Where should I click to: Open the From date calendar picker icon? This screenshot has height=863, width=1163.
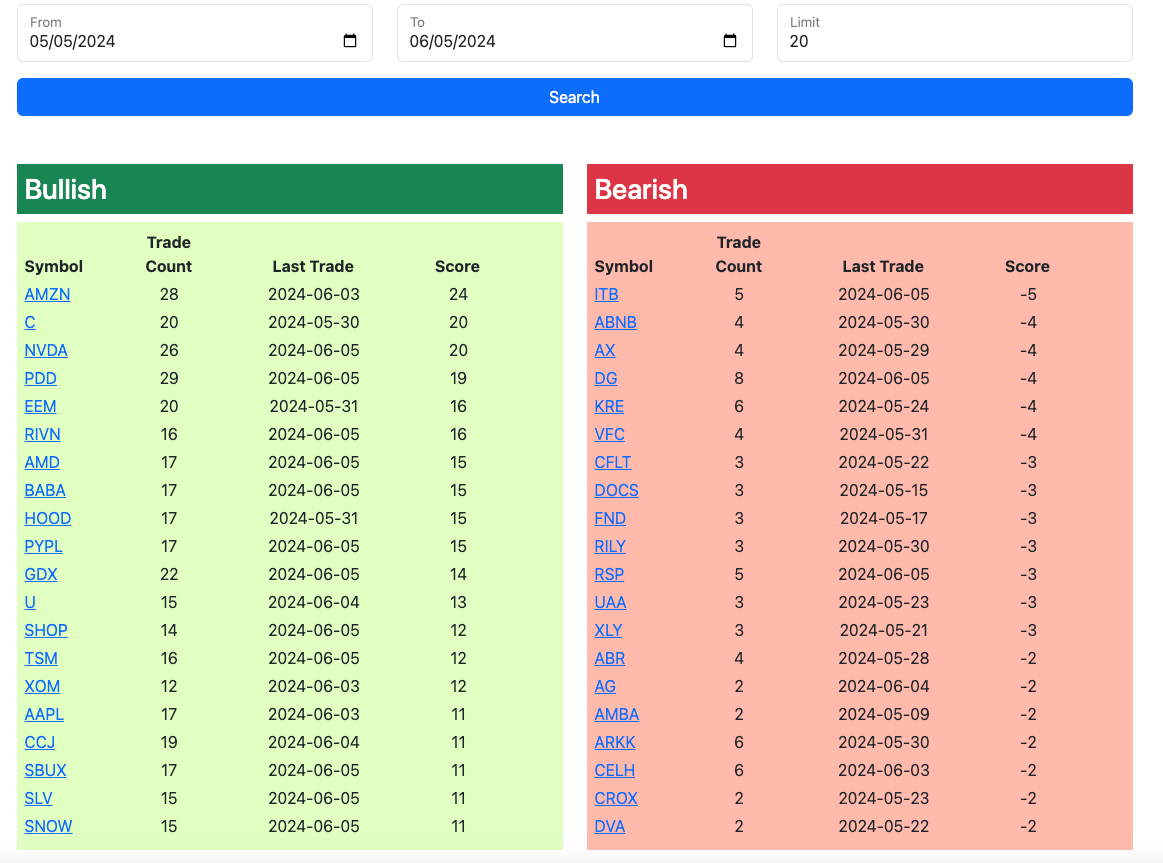[x=350, y=41]
